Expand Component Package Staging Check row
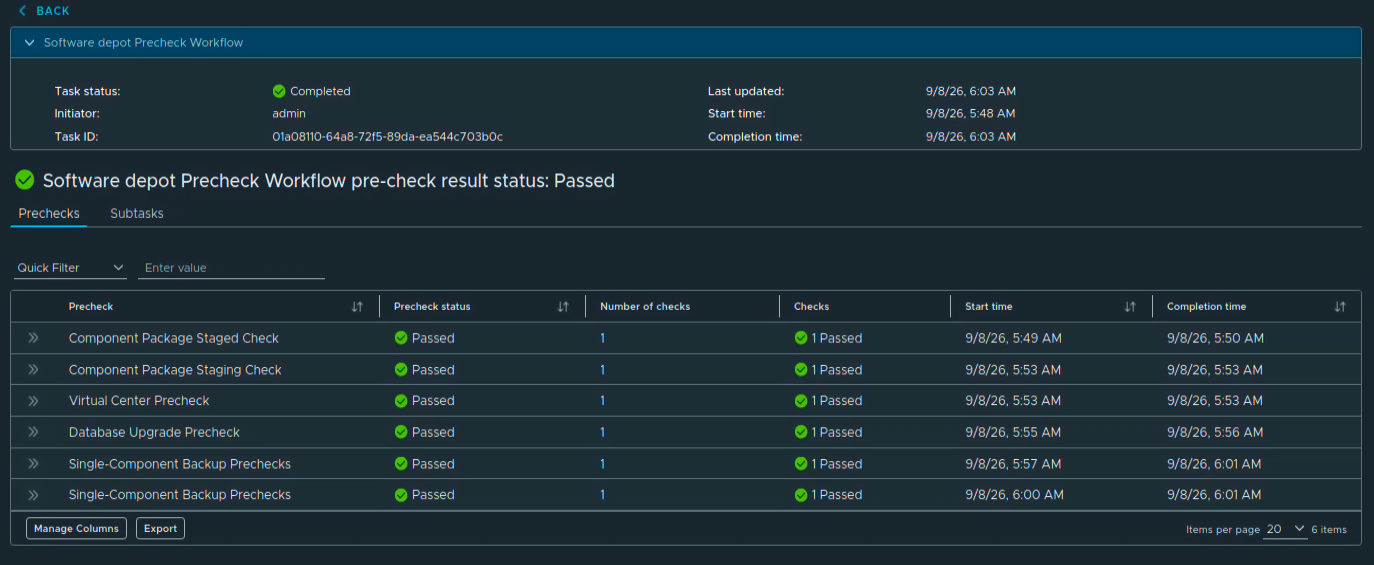 [33, 370]
